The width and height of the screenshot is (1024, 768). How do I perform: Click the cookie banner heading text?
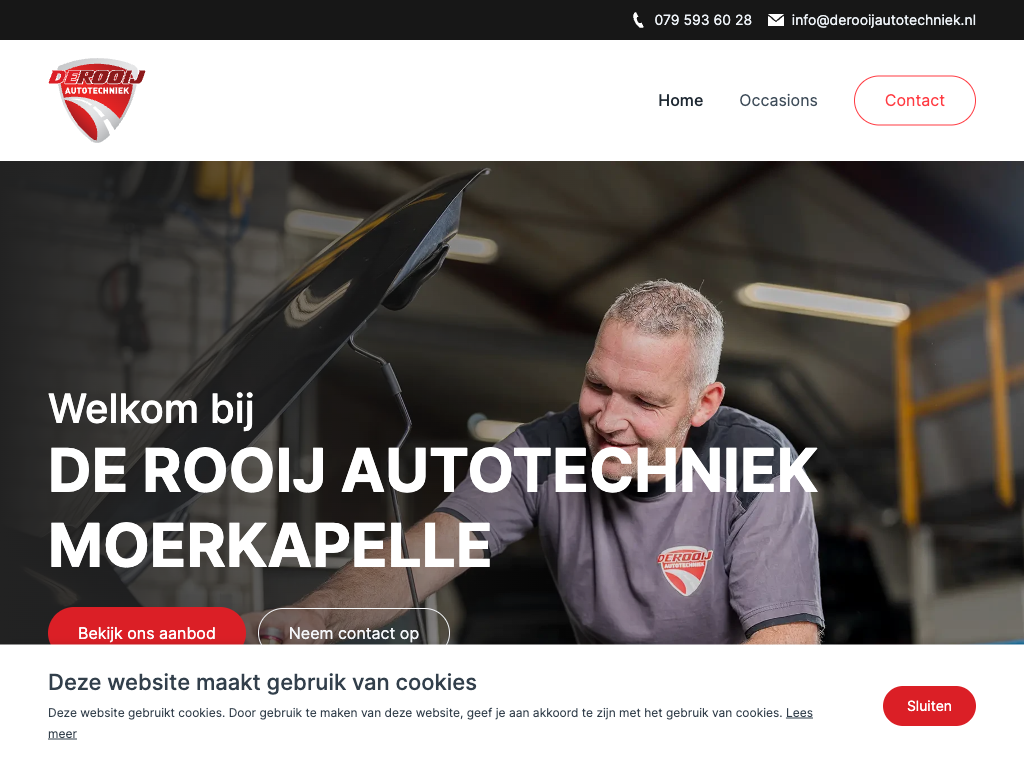[263, 682]
